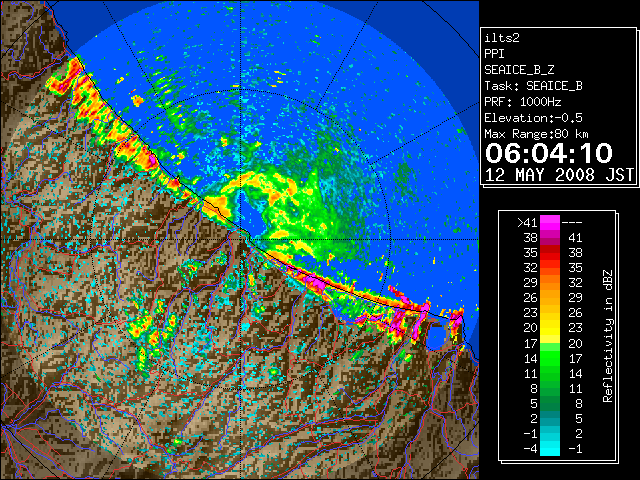Click the Reflectivity in dBZ axis label
640x480 pixels.
tap(608, 336)
